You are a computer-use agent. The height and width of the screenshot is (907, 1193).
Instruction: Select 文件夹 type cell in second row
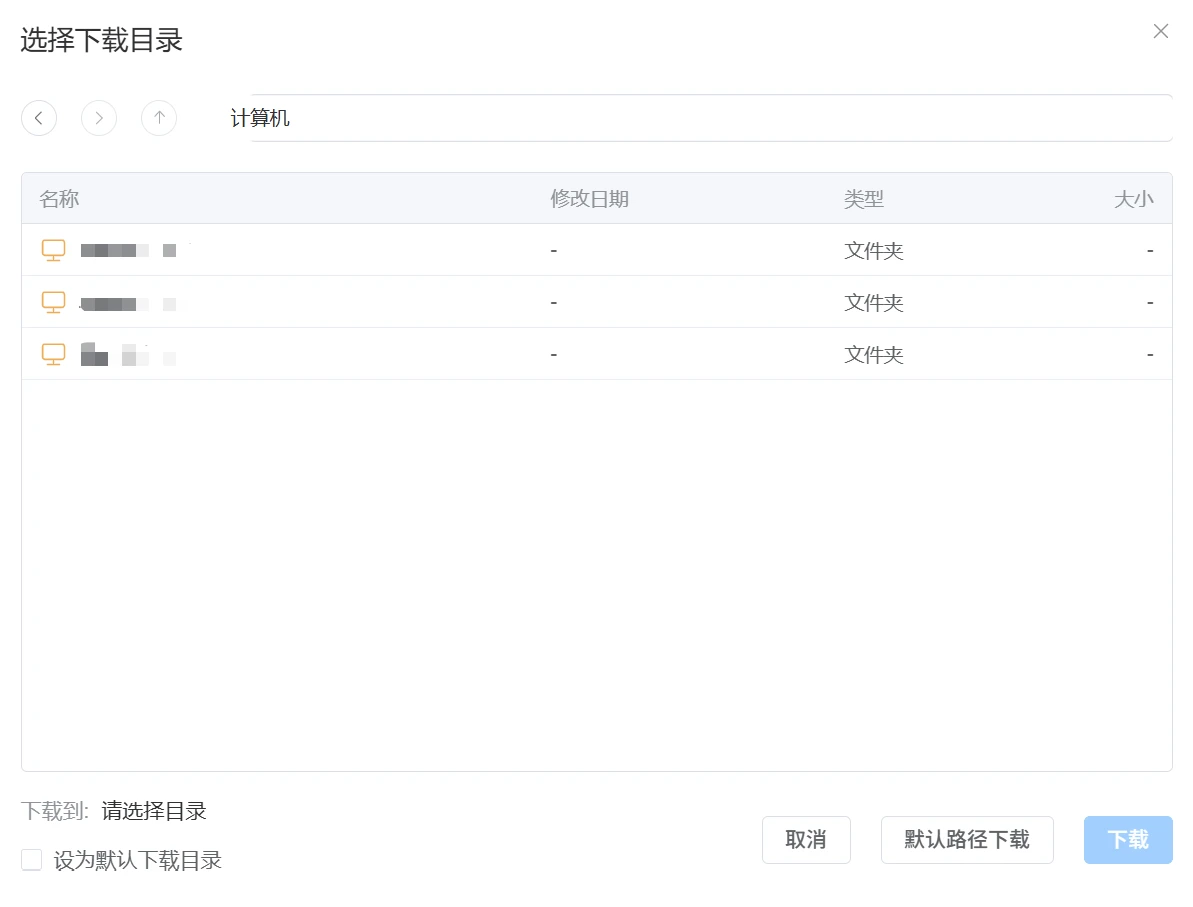tap(873, 303)
